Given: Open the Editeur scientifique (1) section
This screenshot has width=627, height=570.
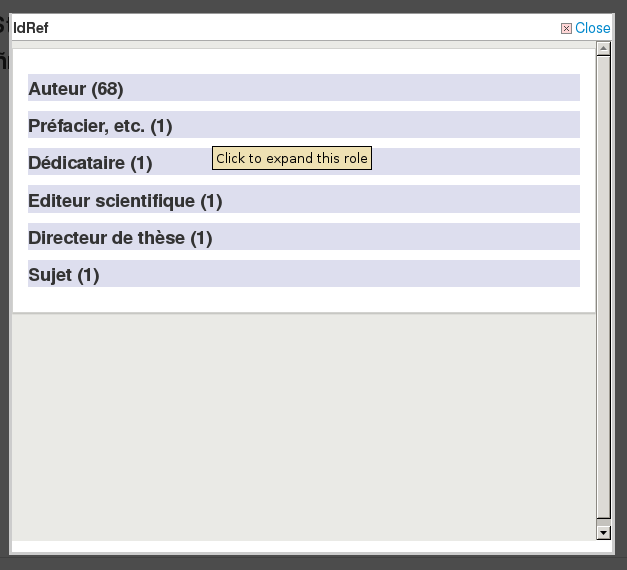Looking at the screenshot, I should 125,201.
